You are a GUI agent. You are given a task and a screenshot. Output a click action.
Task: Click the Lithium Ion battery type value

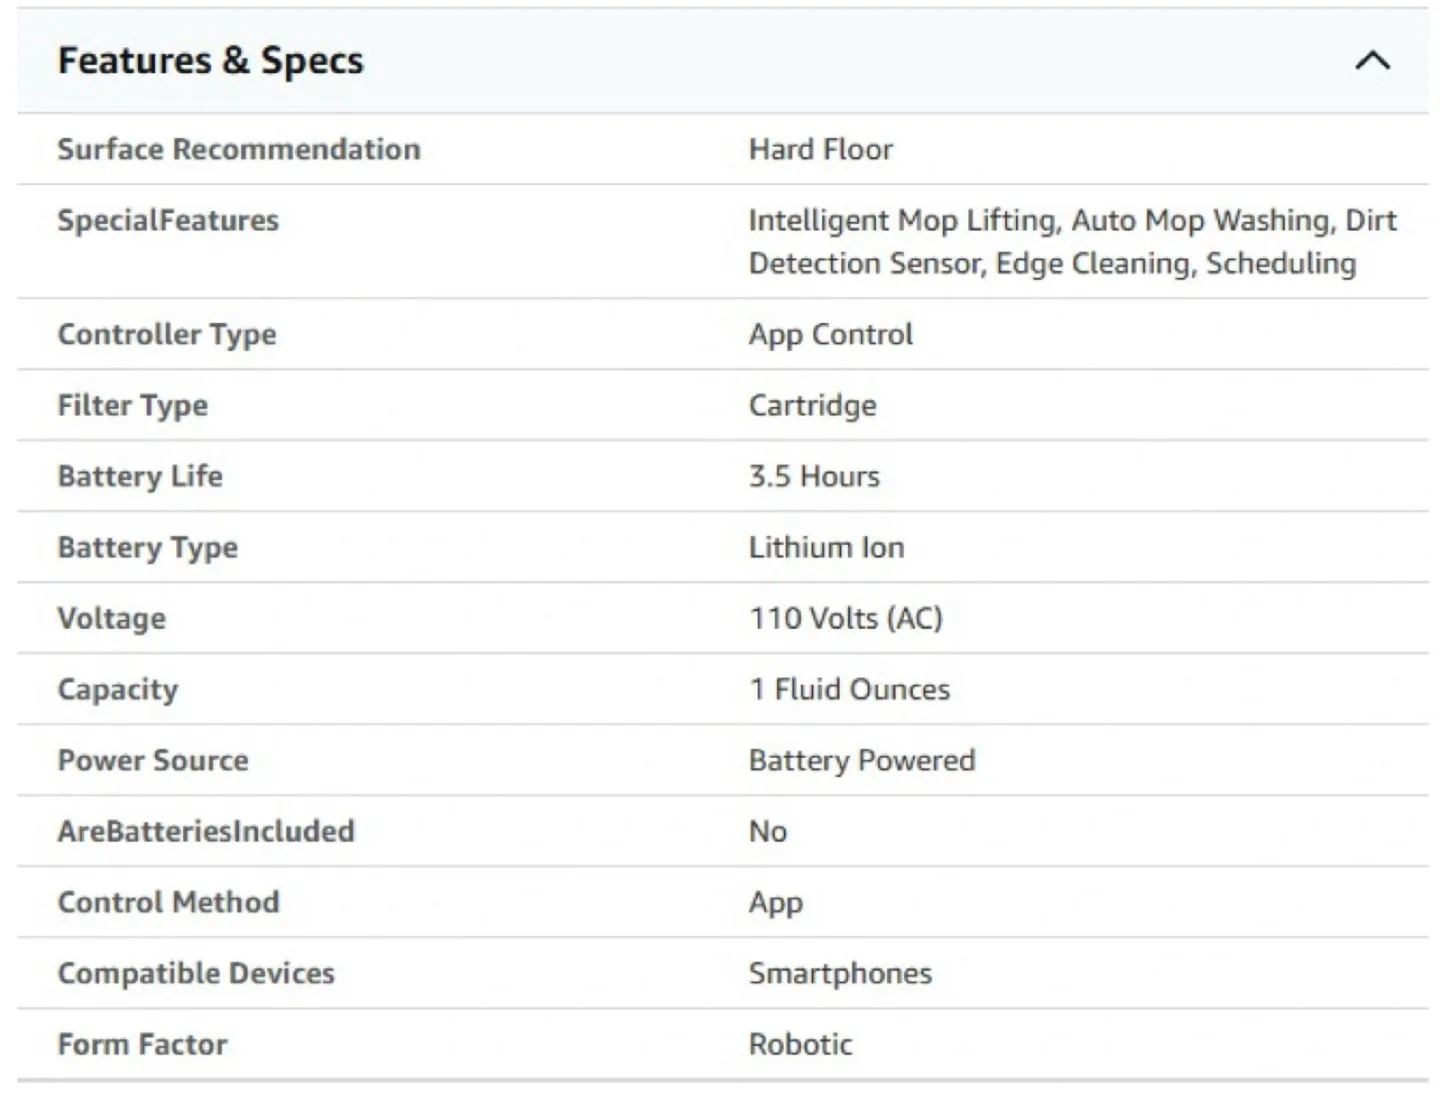[826, 547]
